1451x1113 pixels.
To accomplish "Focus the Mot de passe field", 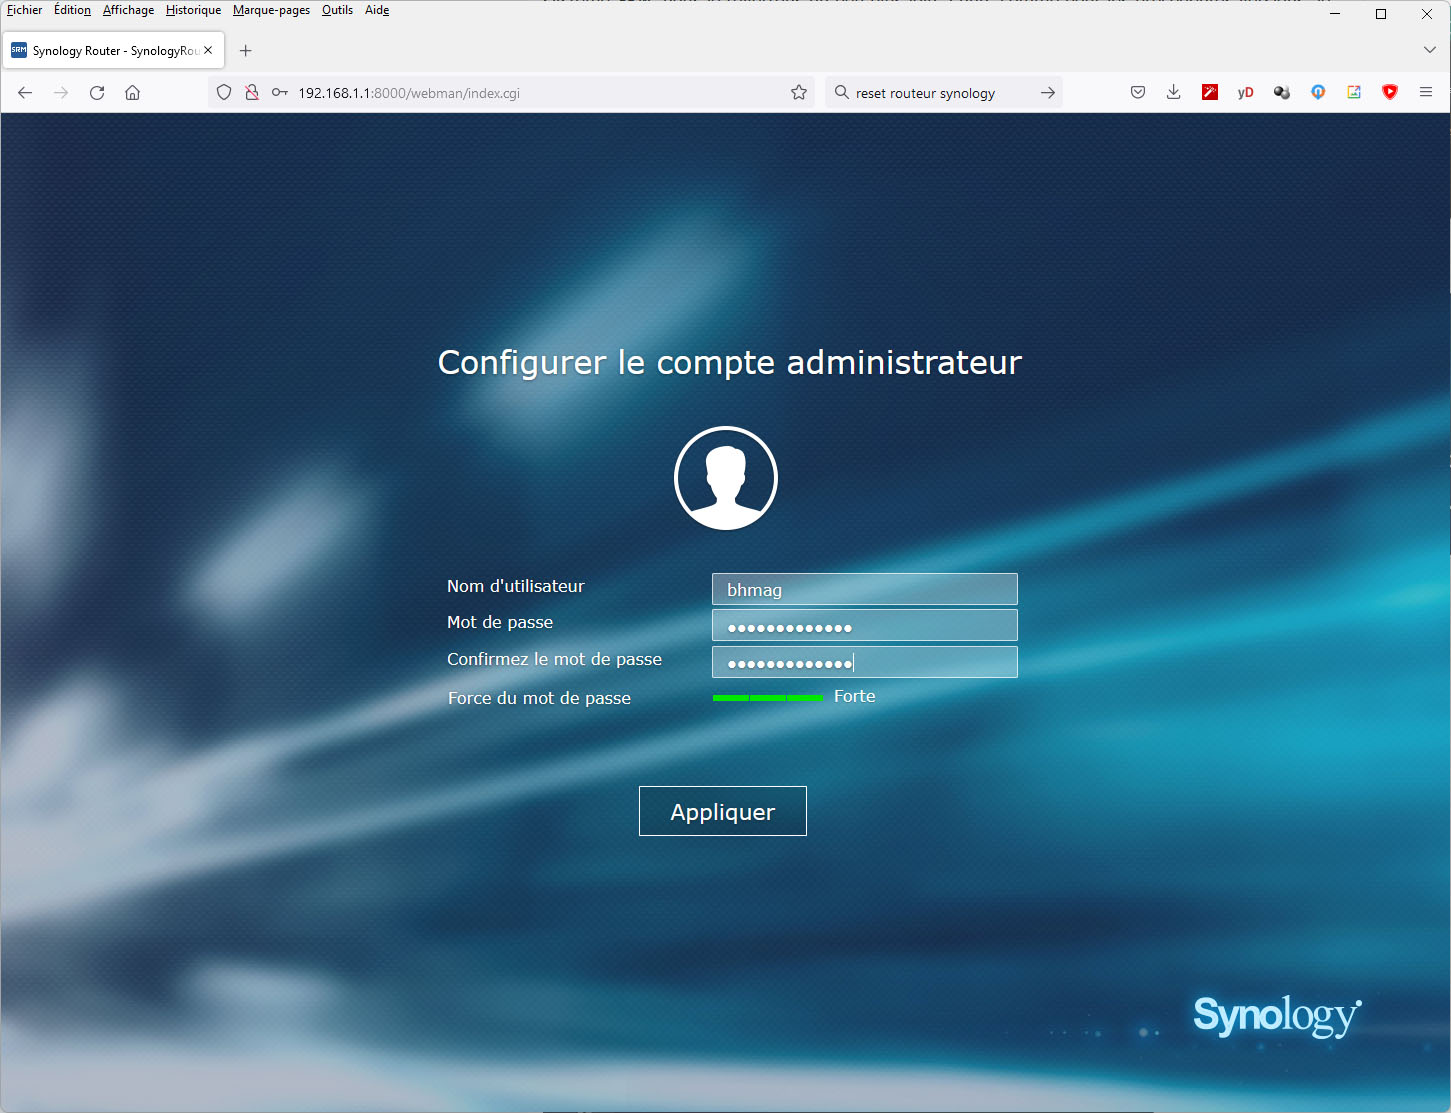I will pyautogui.click(x=864, y=626).
